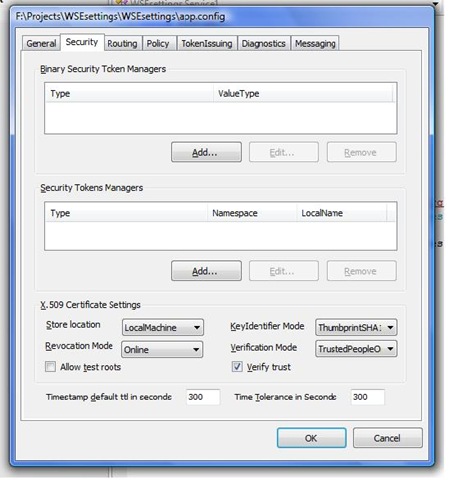This screenshot has width=449, height=480.
Task: Select the Policy tab
Action: (x=158, y=43)
